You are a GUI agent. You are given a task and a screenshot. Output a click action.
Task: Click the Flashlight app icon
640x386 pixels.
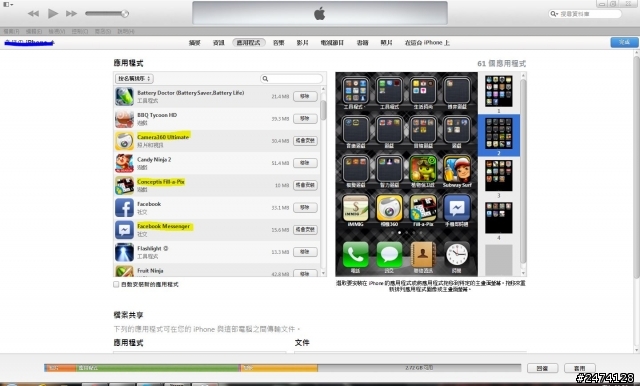click(x=124, y=252)
